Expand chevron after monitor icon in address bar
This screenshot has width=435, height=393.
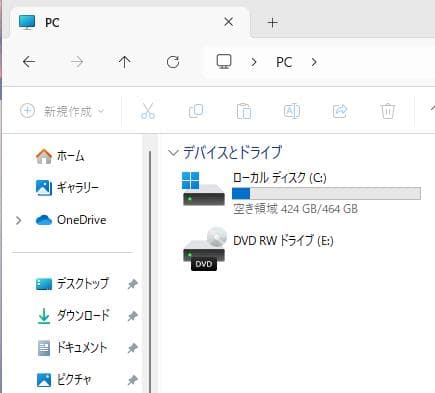pos(254,62)
